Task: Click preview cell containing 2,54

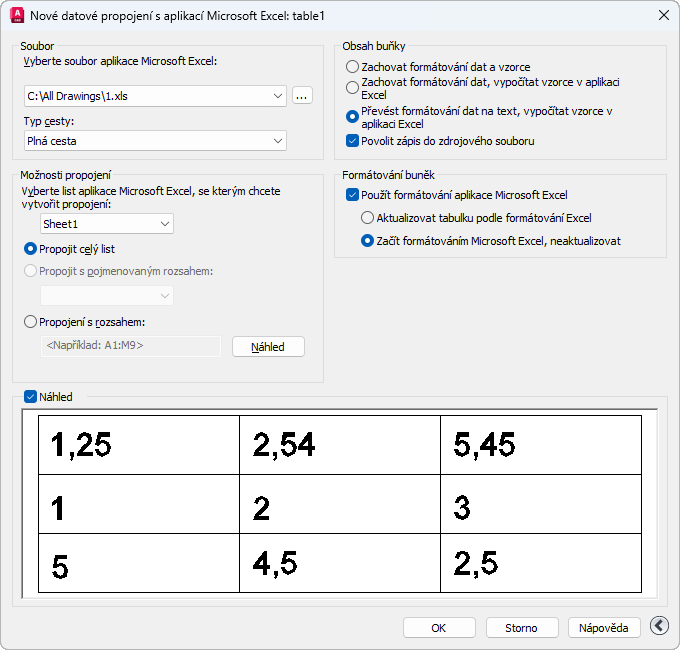Action: tap(340, 445)
